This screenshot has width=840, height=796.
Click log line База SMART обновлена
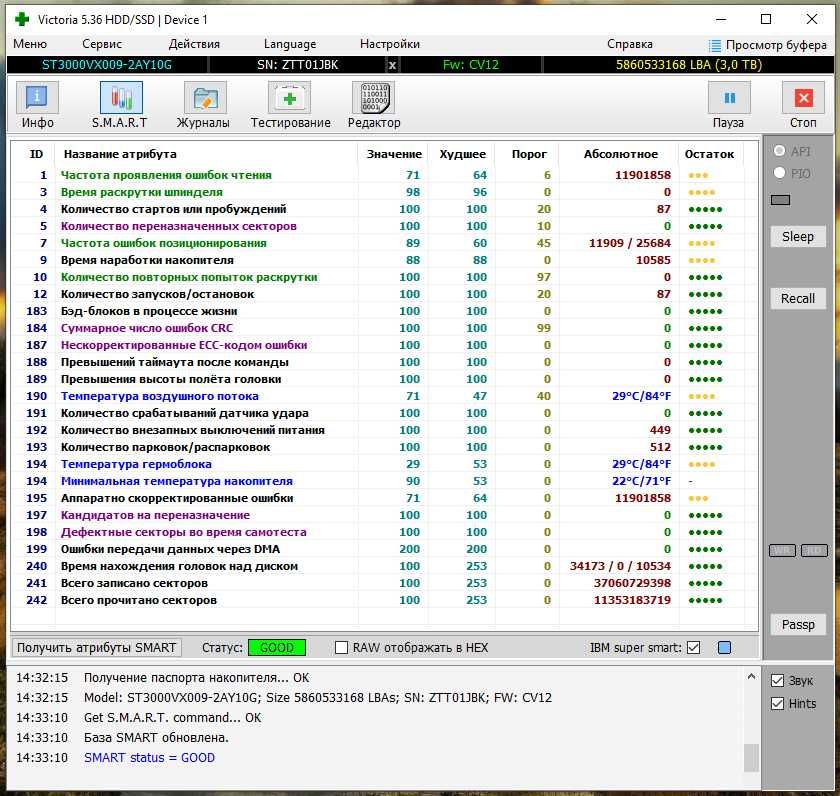click(156, 738)
